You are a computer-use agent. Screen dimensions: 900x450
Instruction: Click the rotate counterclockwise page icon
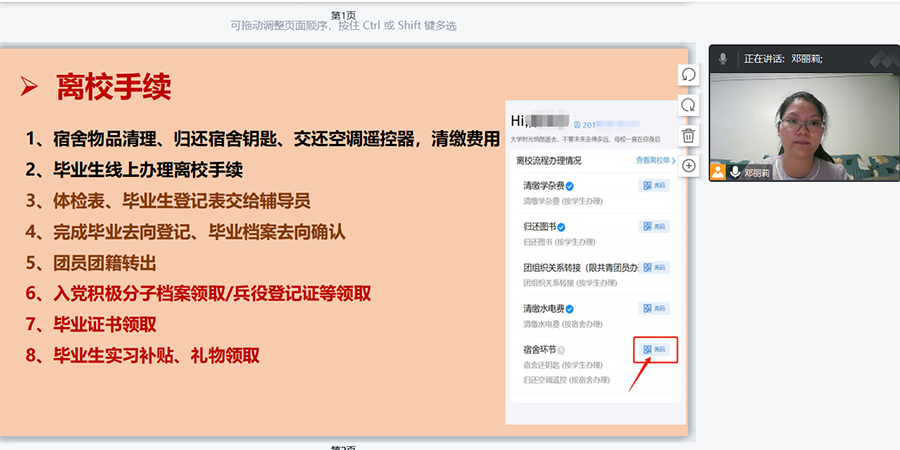tap(688, 75)
